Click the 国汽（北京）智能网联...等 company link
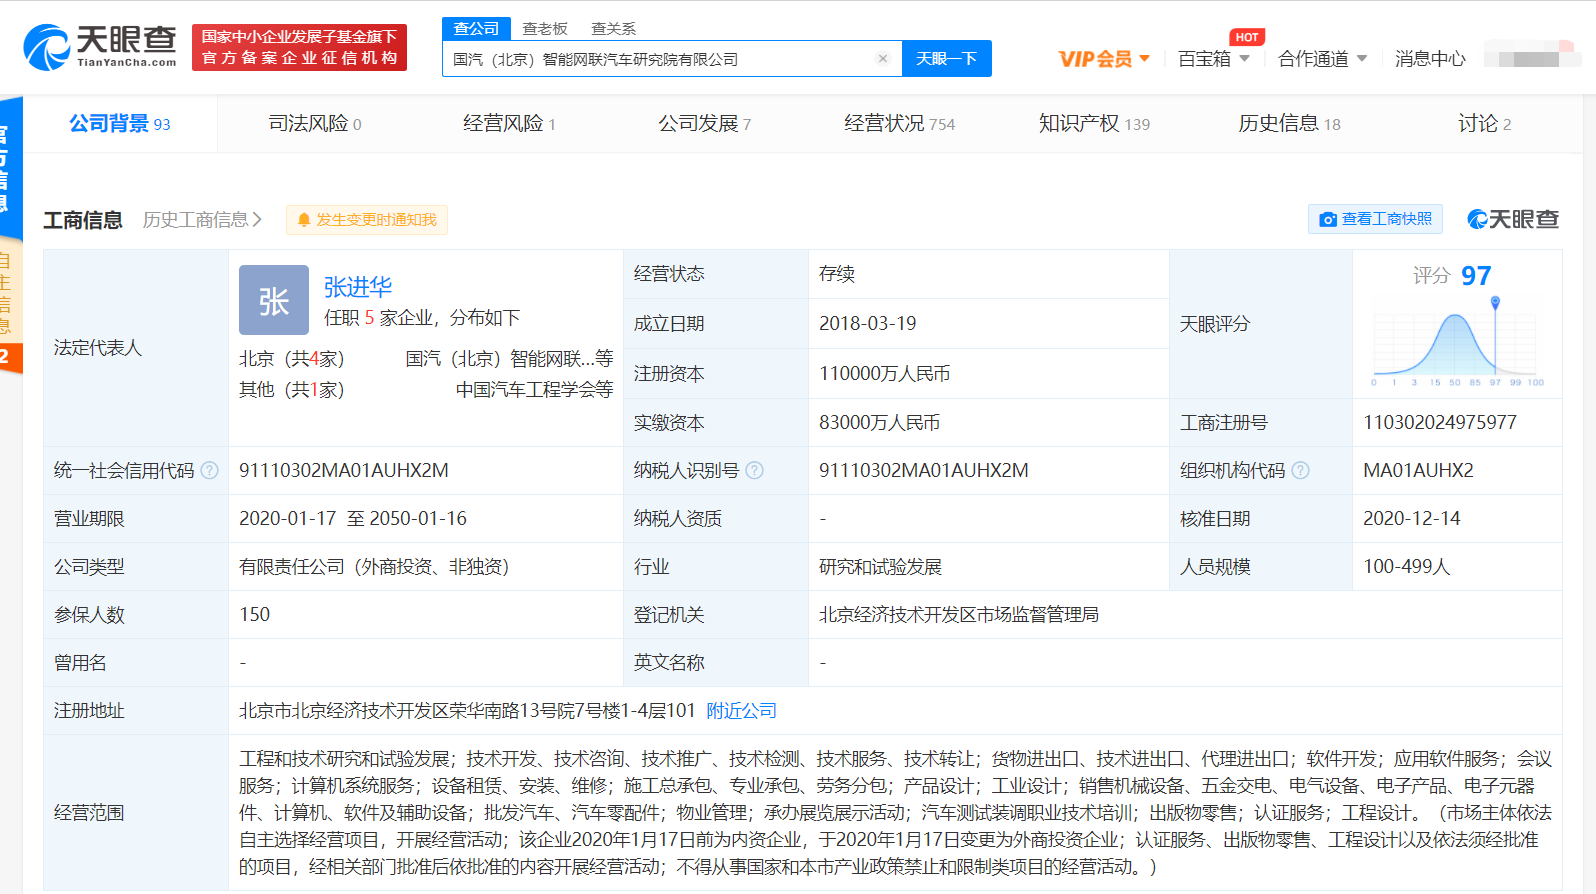 [509, 359]
